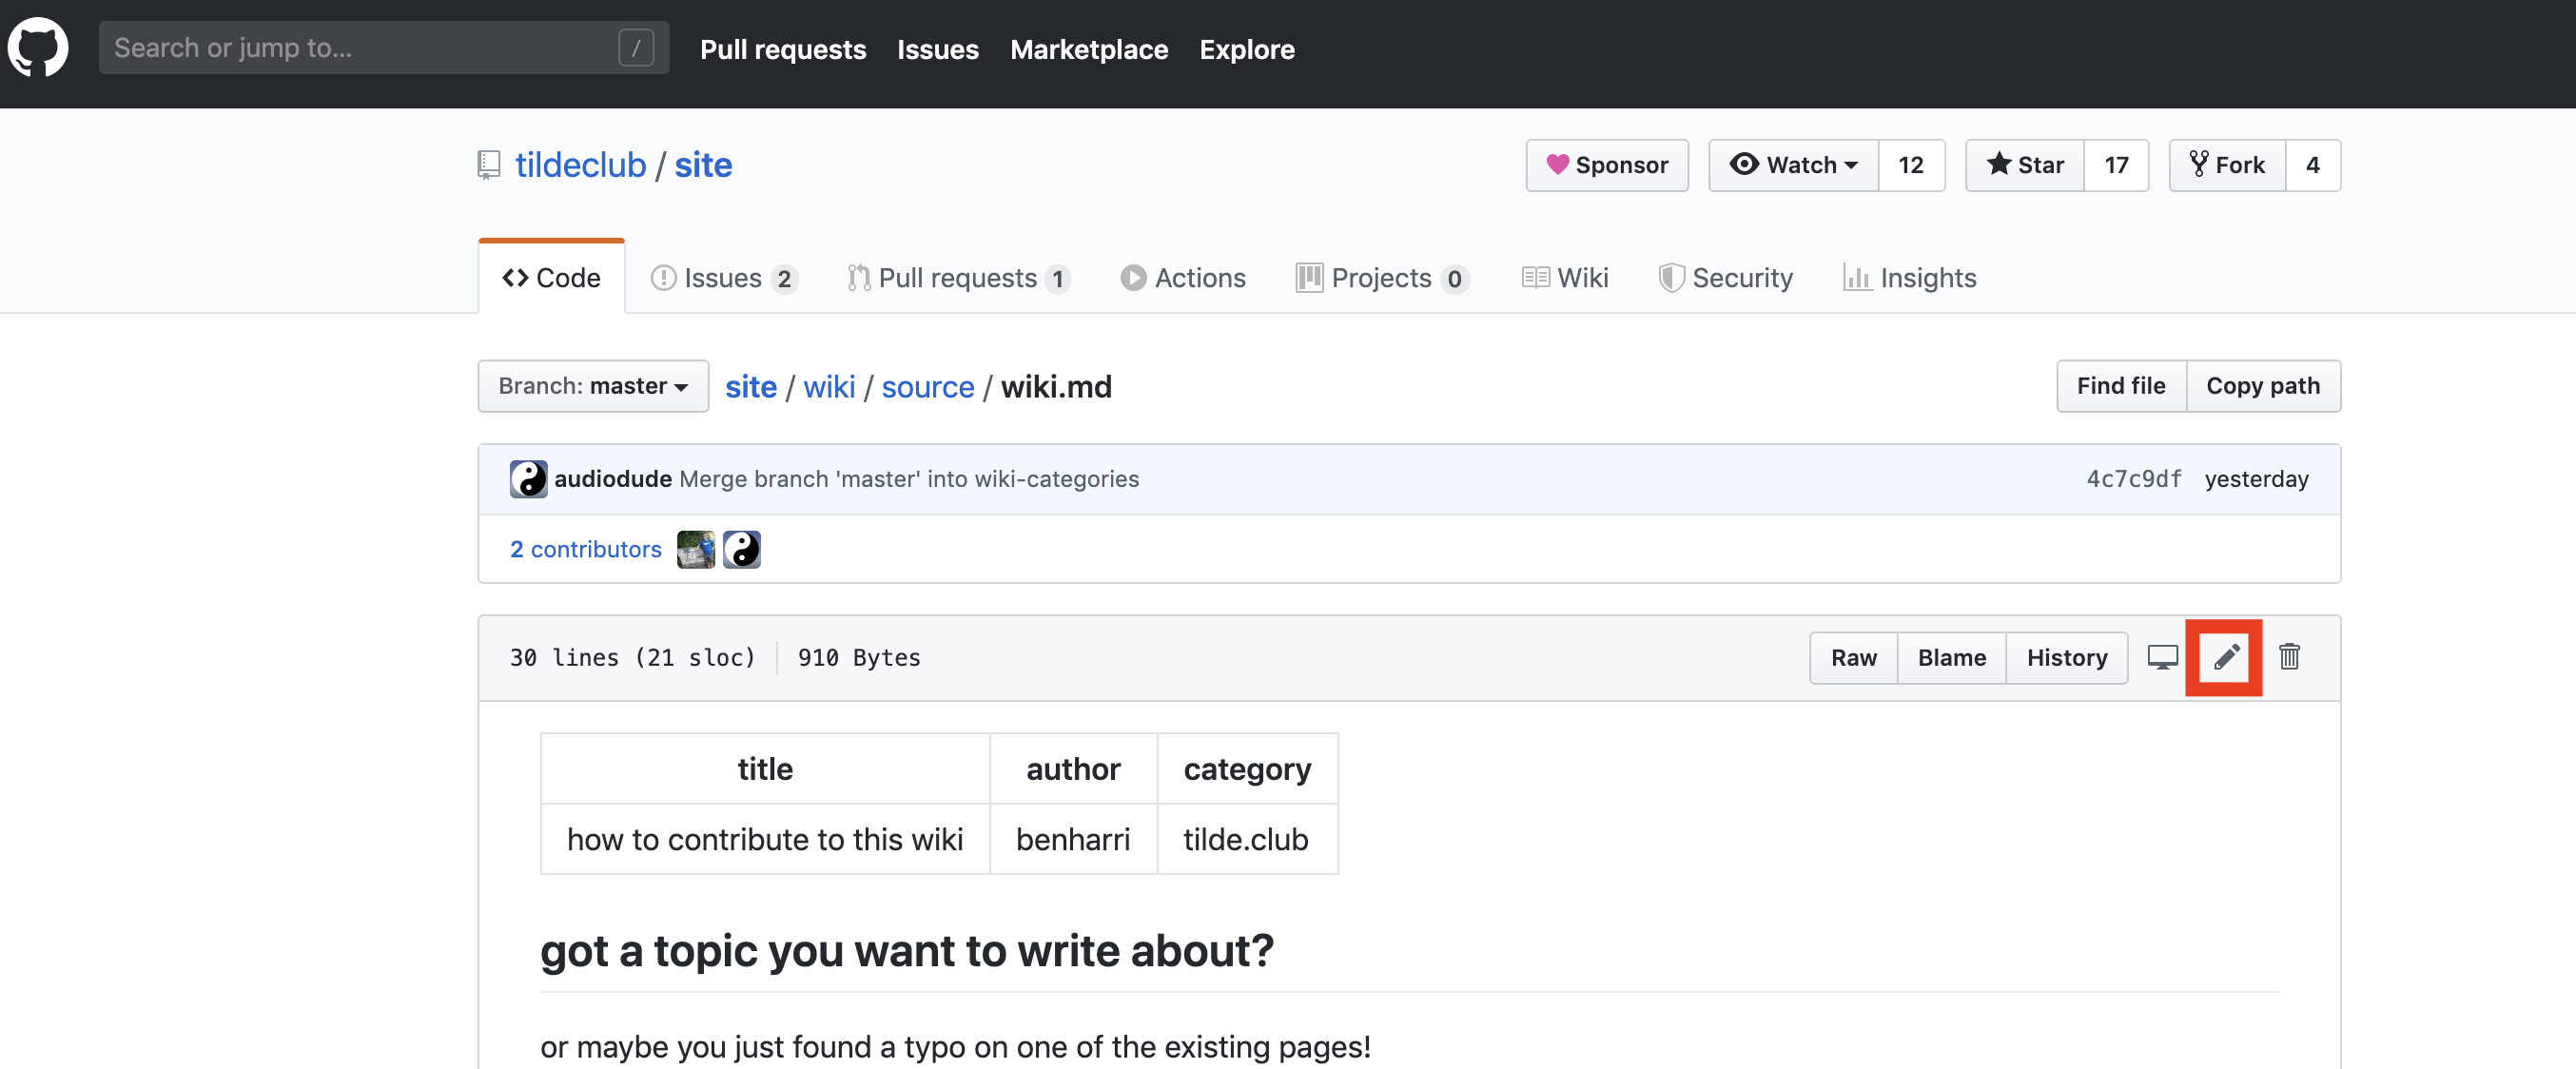This screenshot has height=1069, width=2576.
Task: Open the tildeclub organization link
Action: [x=581, y=165]
